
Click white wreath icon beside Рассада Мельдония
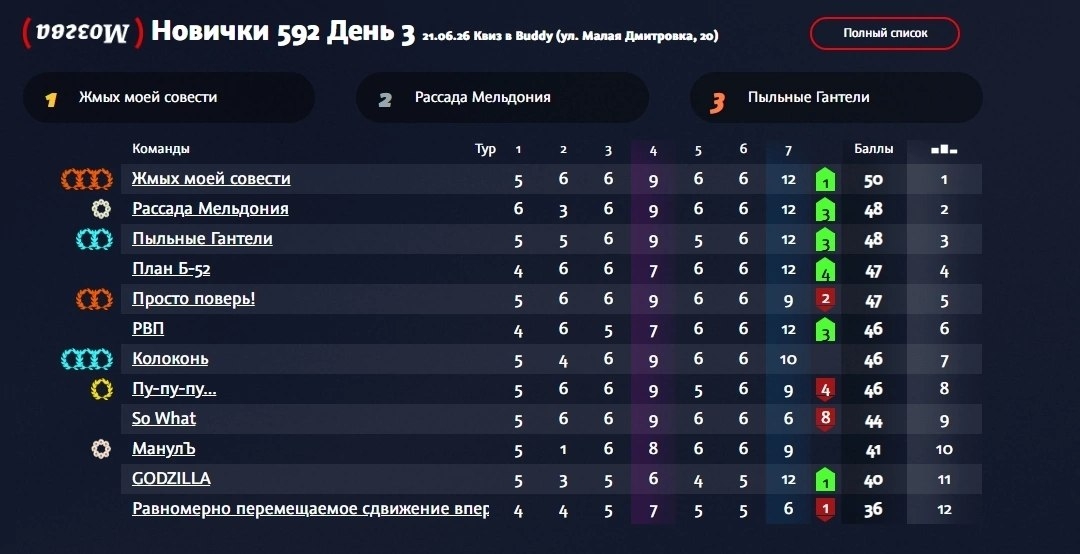pos(101,209)
